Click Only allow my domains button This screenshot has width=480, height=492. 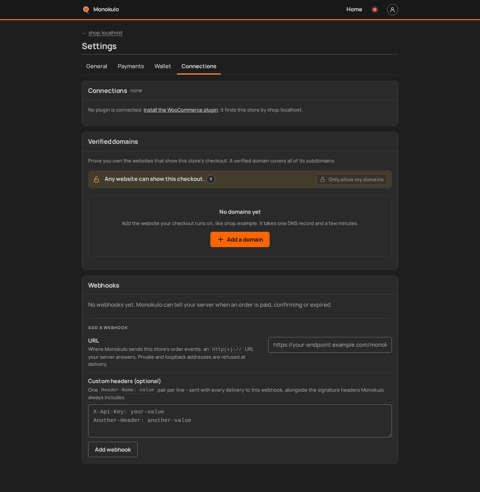352,180
